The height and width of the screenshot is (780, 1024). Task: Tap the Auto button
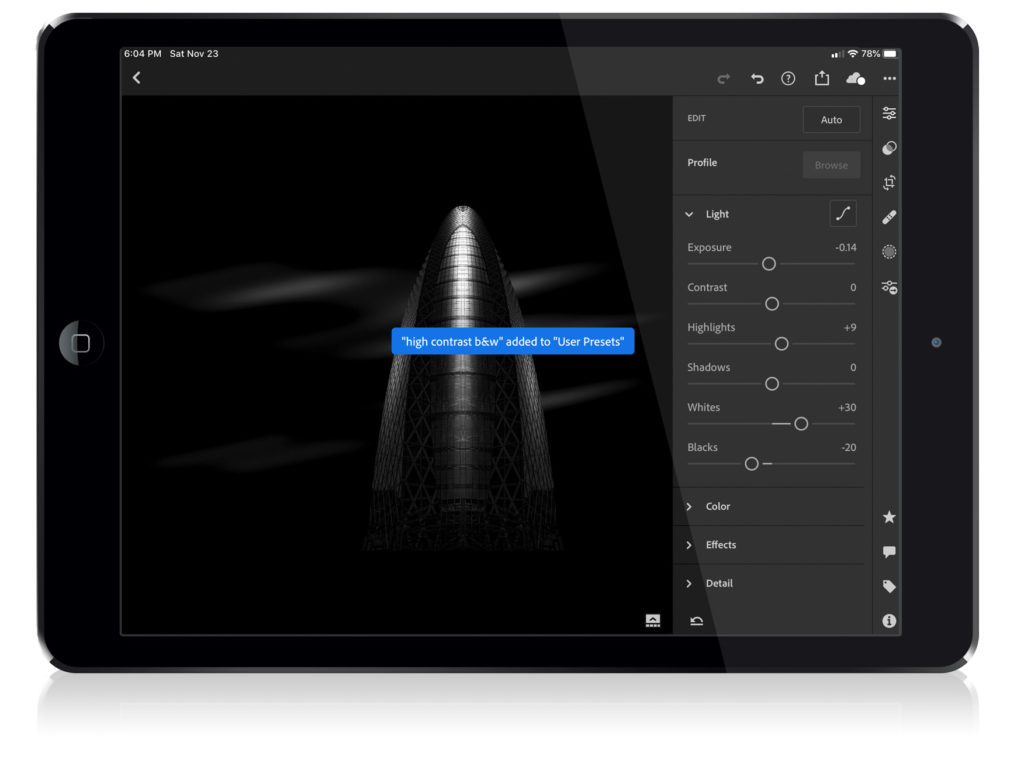(x=831, y=120)
